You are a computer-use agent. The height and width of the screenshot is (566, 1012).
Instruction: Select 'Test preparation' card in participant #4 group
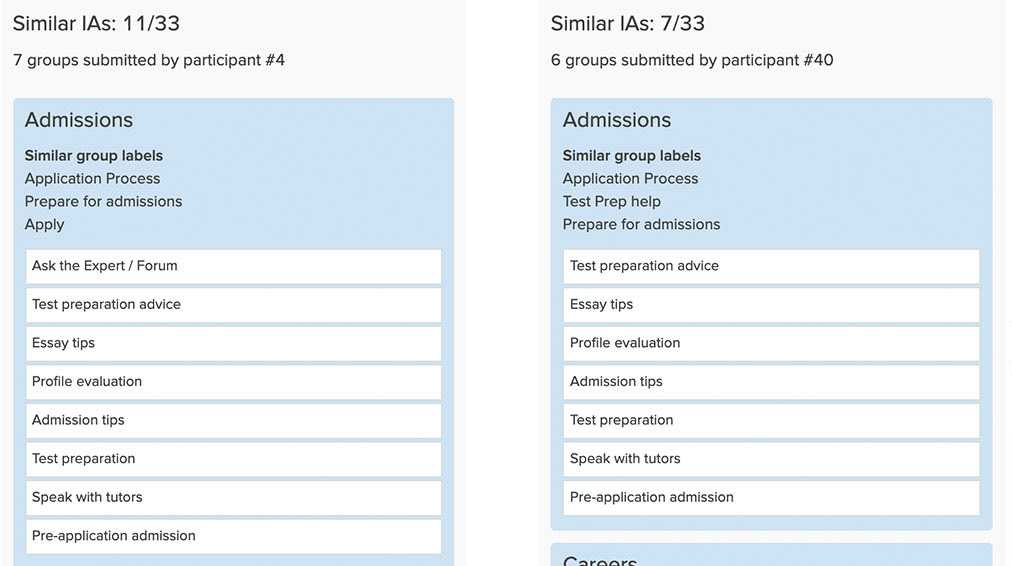coord(234,459)
